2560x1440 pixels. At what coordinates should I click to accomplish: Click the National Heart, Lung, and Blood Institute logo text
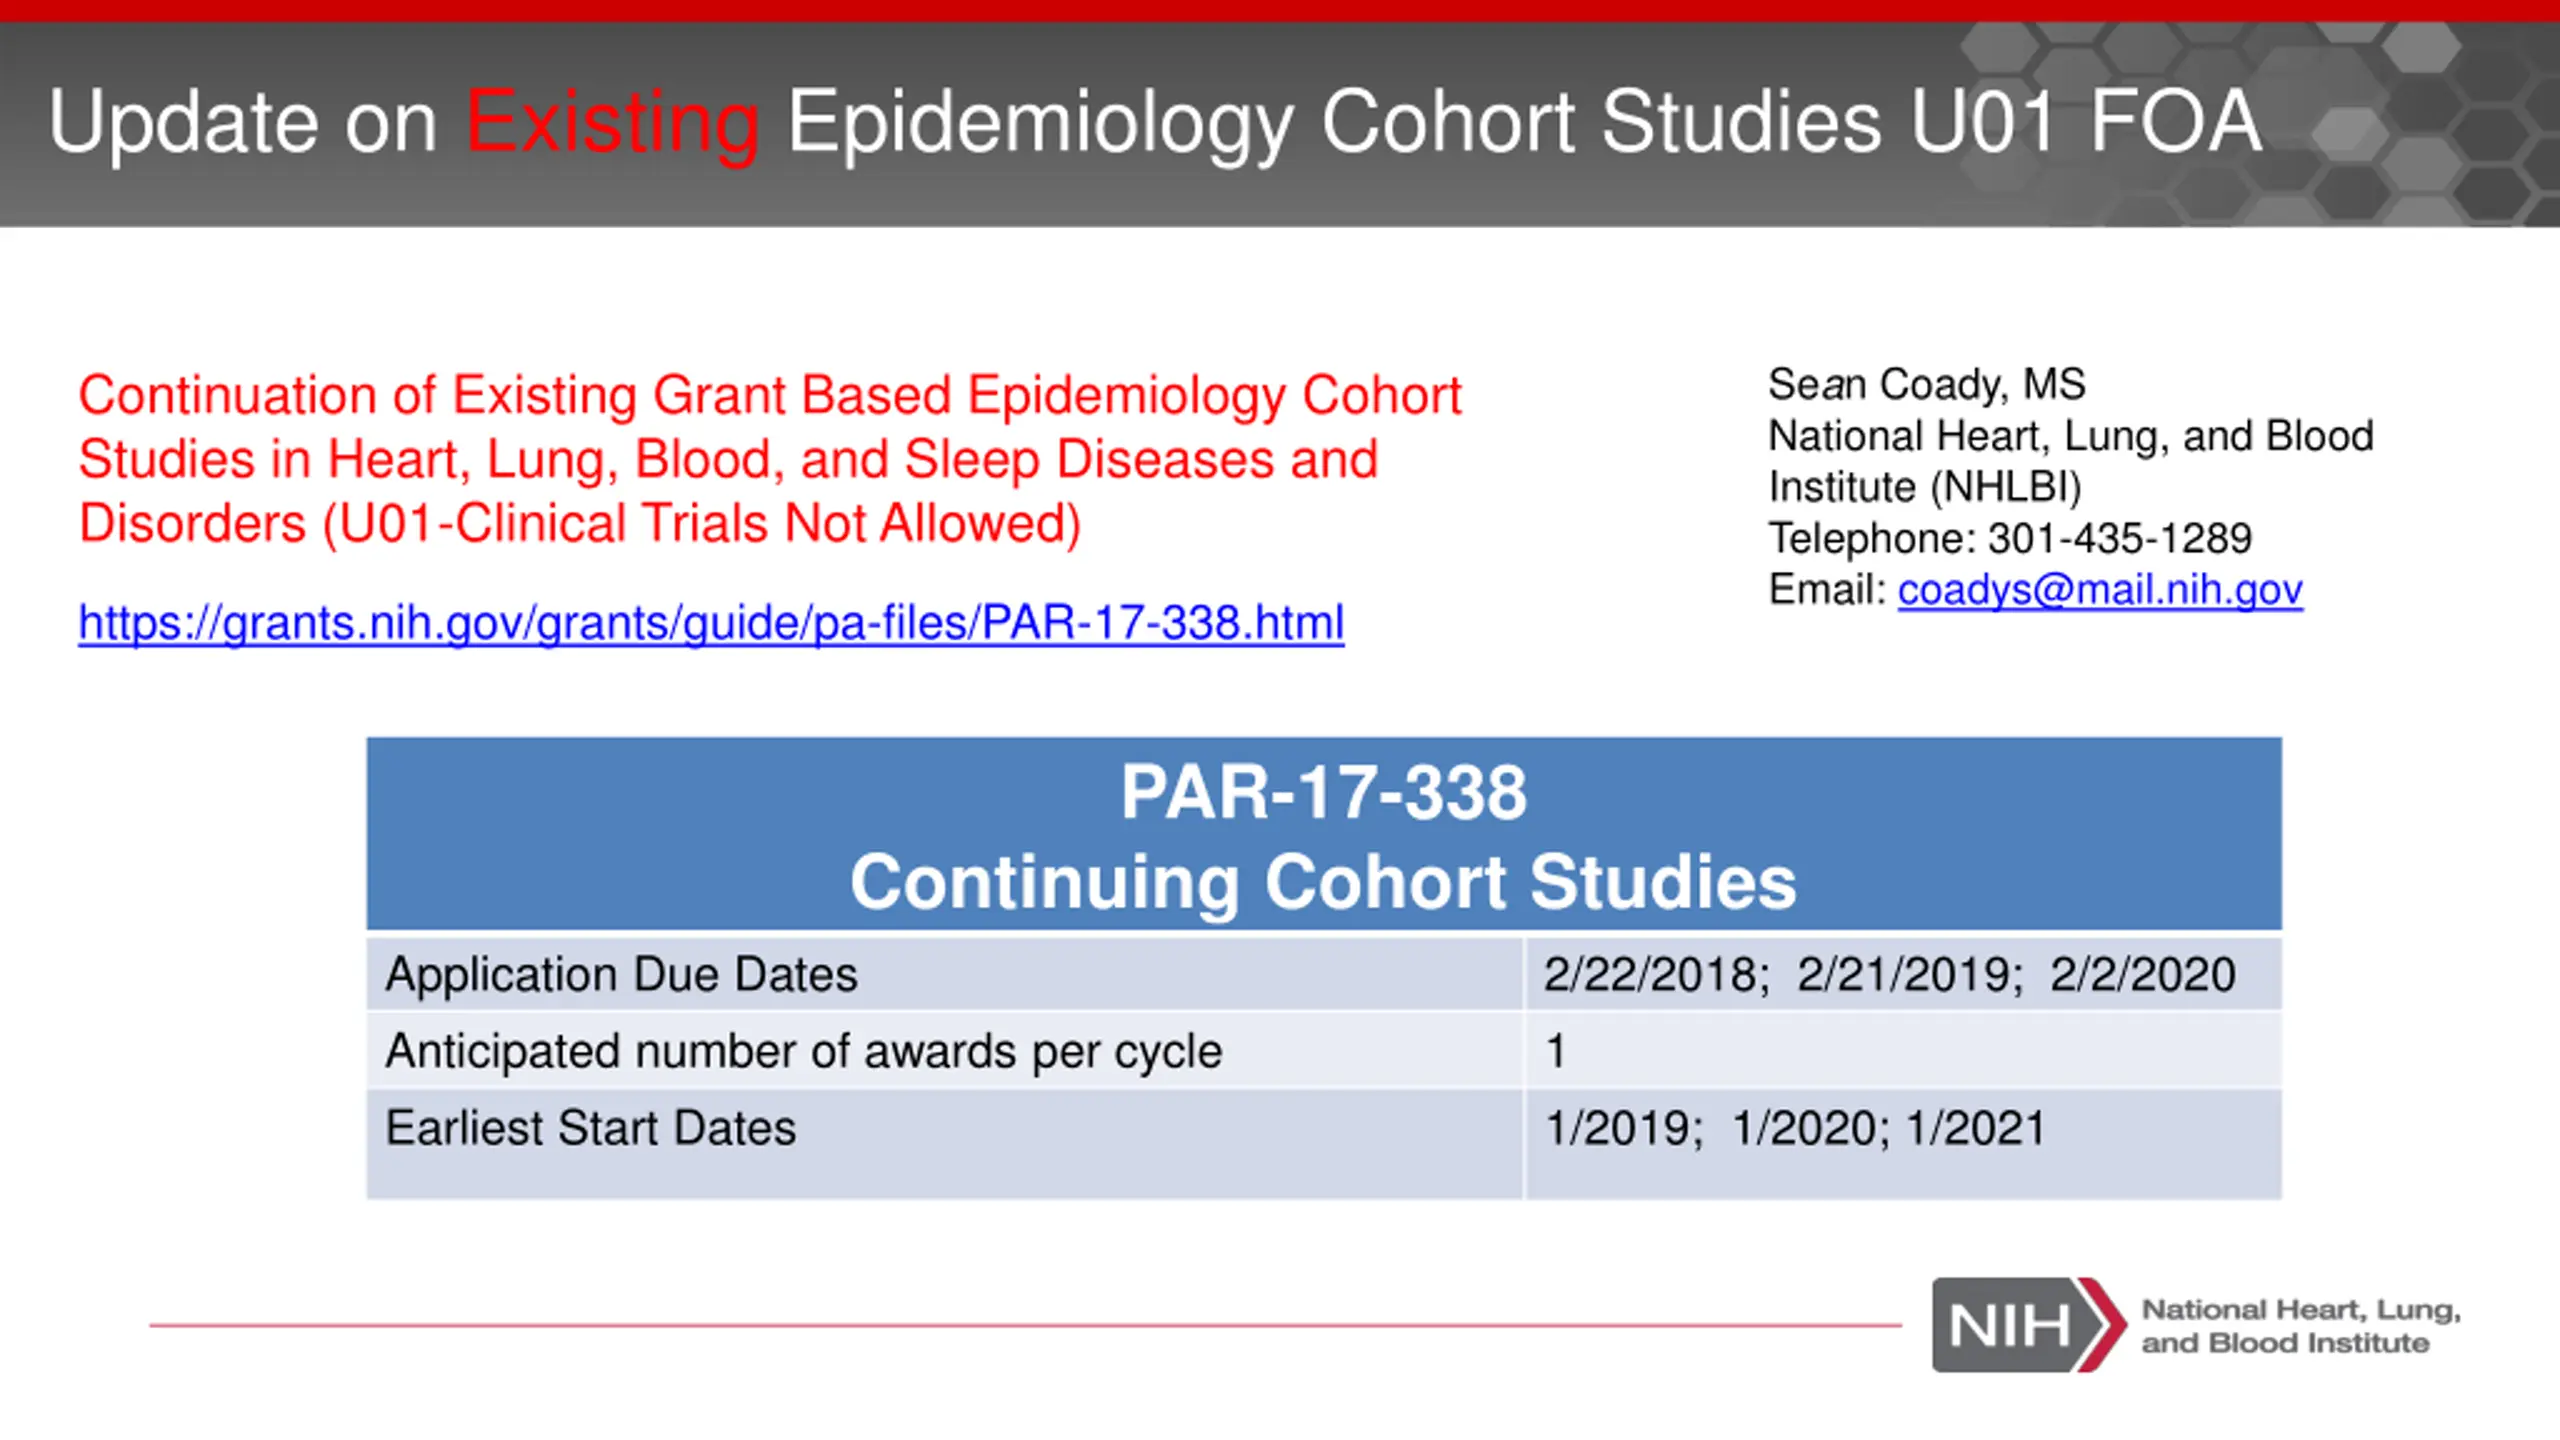tap(2300, 1326)
